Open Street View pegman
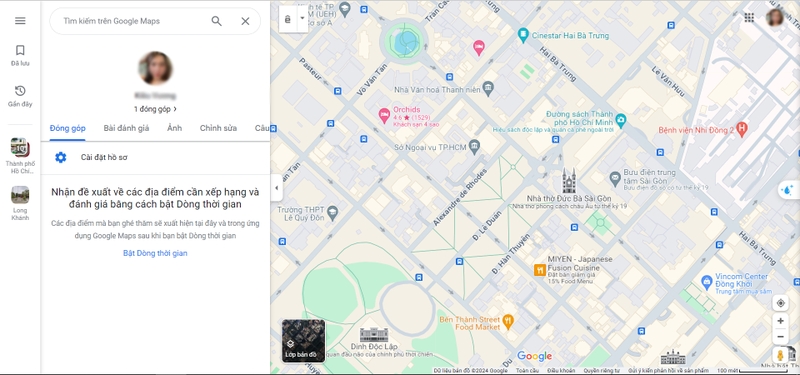 point(780,355)
